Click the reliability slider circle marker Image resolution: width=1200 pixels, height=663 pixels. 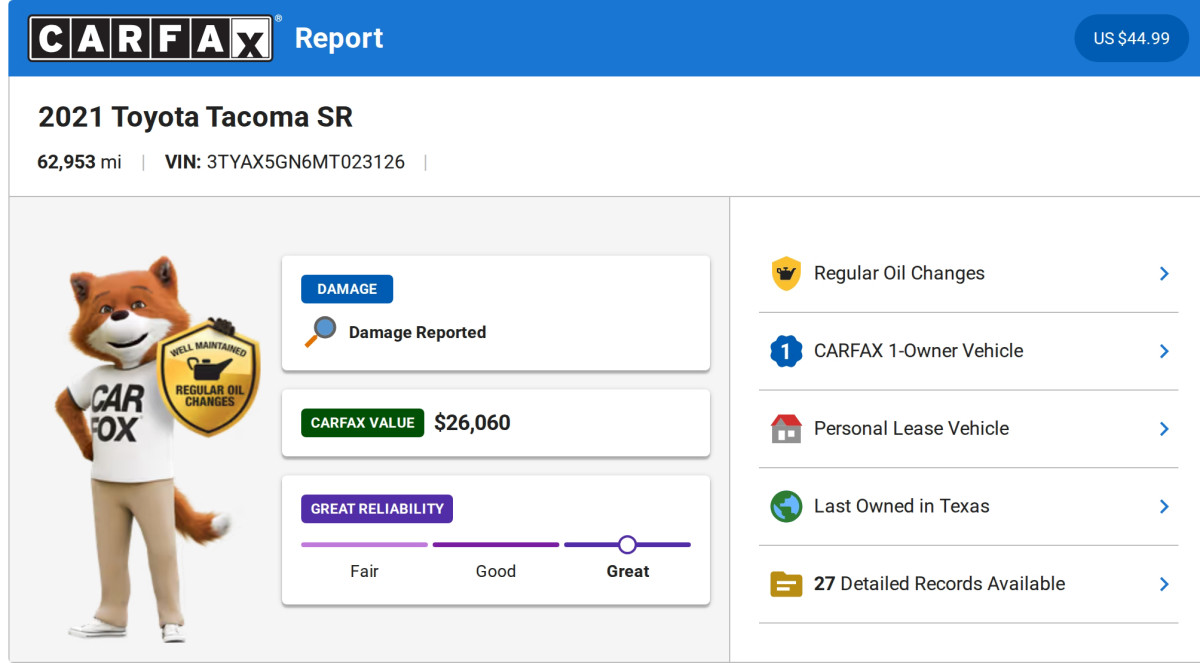(627, 545)
